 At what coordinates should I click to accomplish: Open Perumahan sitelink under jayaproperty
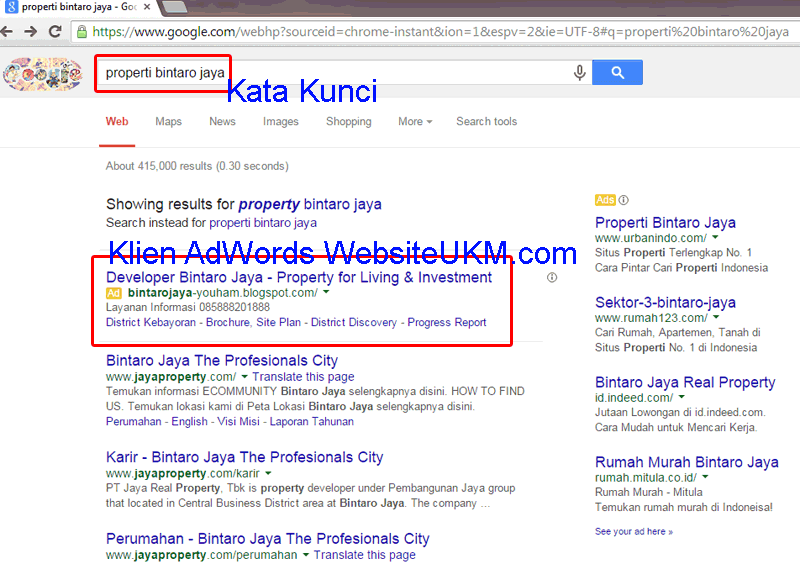[133, 422]
